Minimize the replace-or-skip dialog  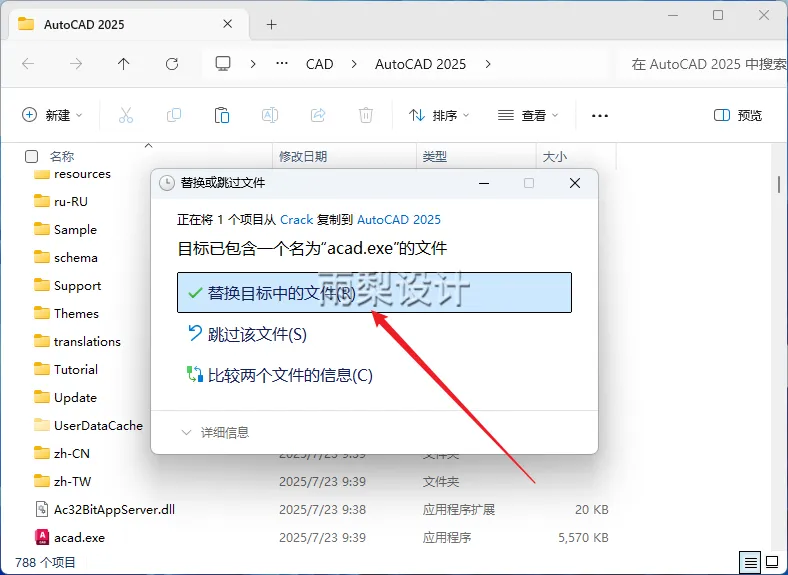coord(484,183)
